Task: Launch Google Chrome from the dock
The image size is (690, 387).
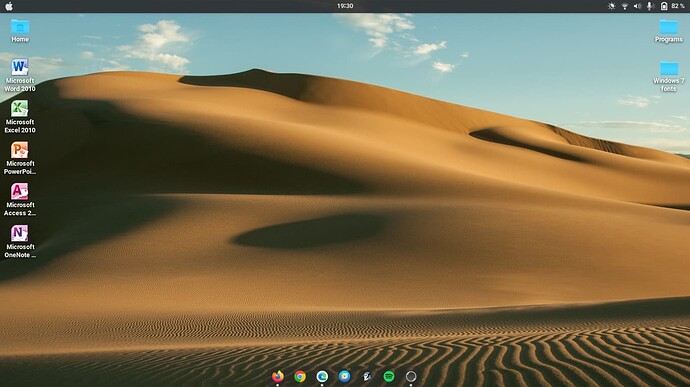Action: tap(300, 376)
